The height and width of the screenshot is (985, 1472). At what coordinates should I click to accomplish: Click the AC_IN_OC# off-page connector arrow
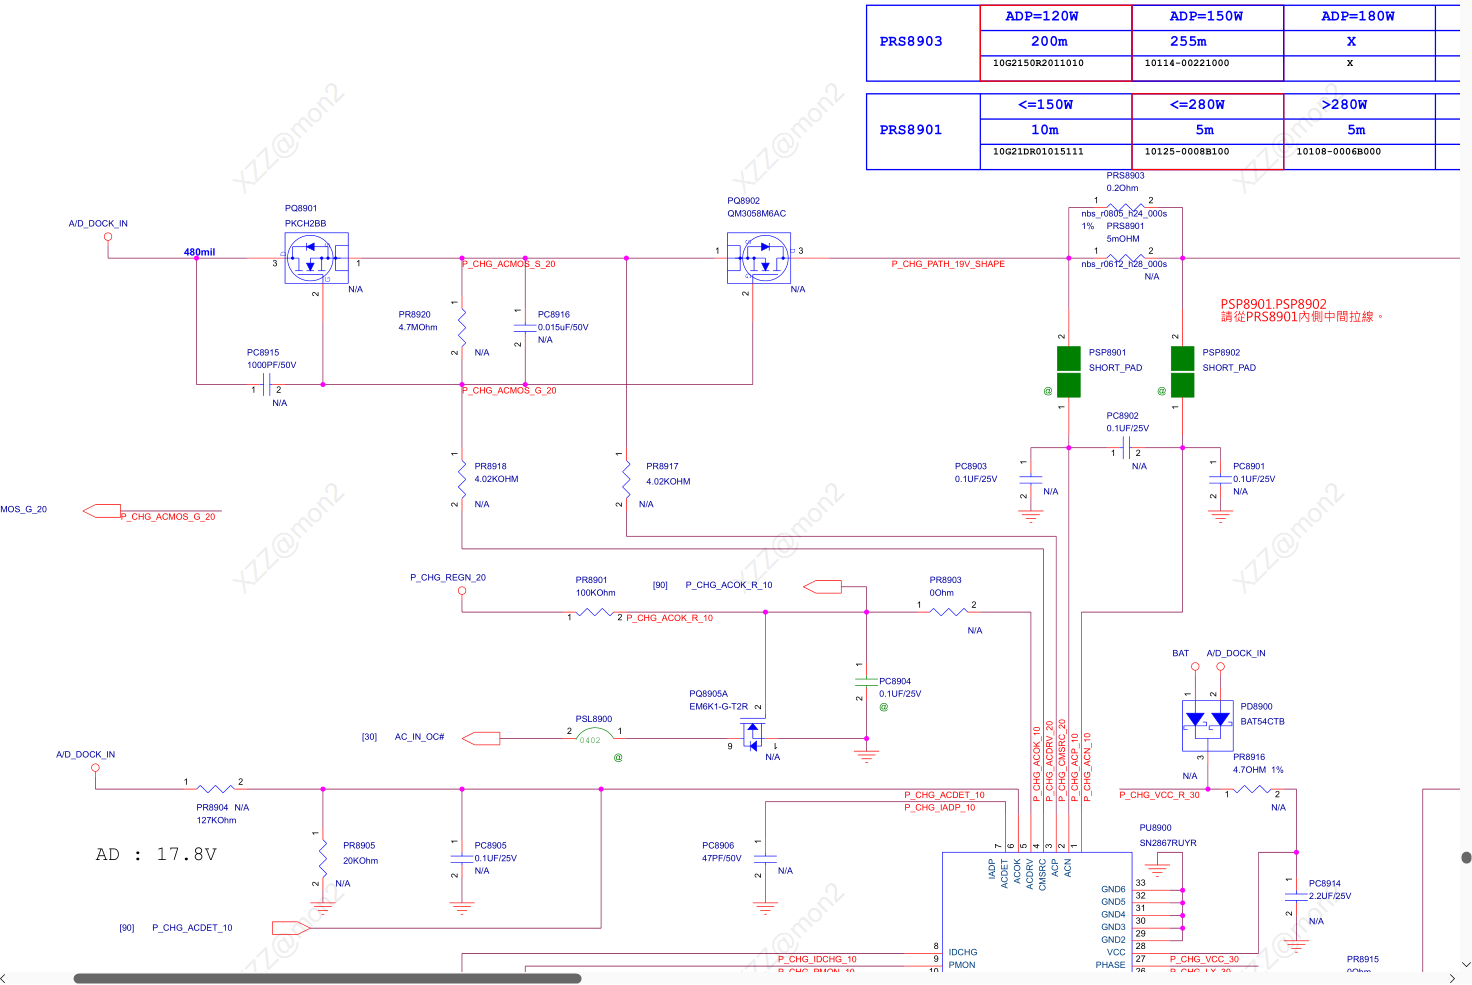(481, 738)
